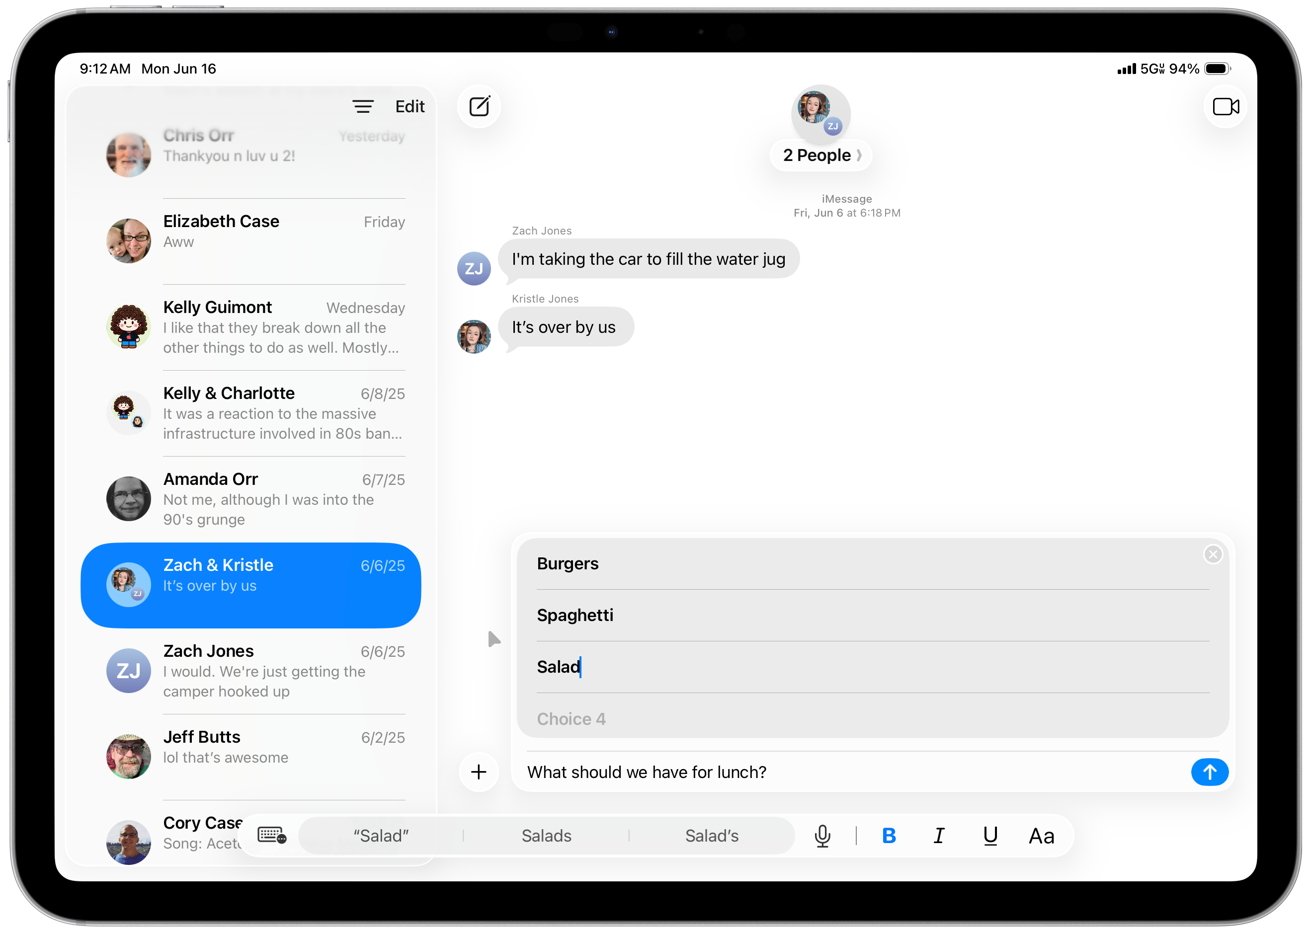Image resolution: width=1312 pixels, height=934 pixels.
Task: Choose the "Salads" autocomplete suggestion
Action: (546, 836)
